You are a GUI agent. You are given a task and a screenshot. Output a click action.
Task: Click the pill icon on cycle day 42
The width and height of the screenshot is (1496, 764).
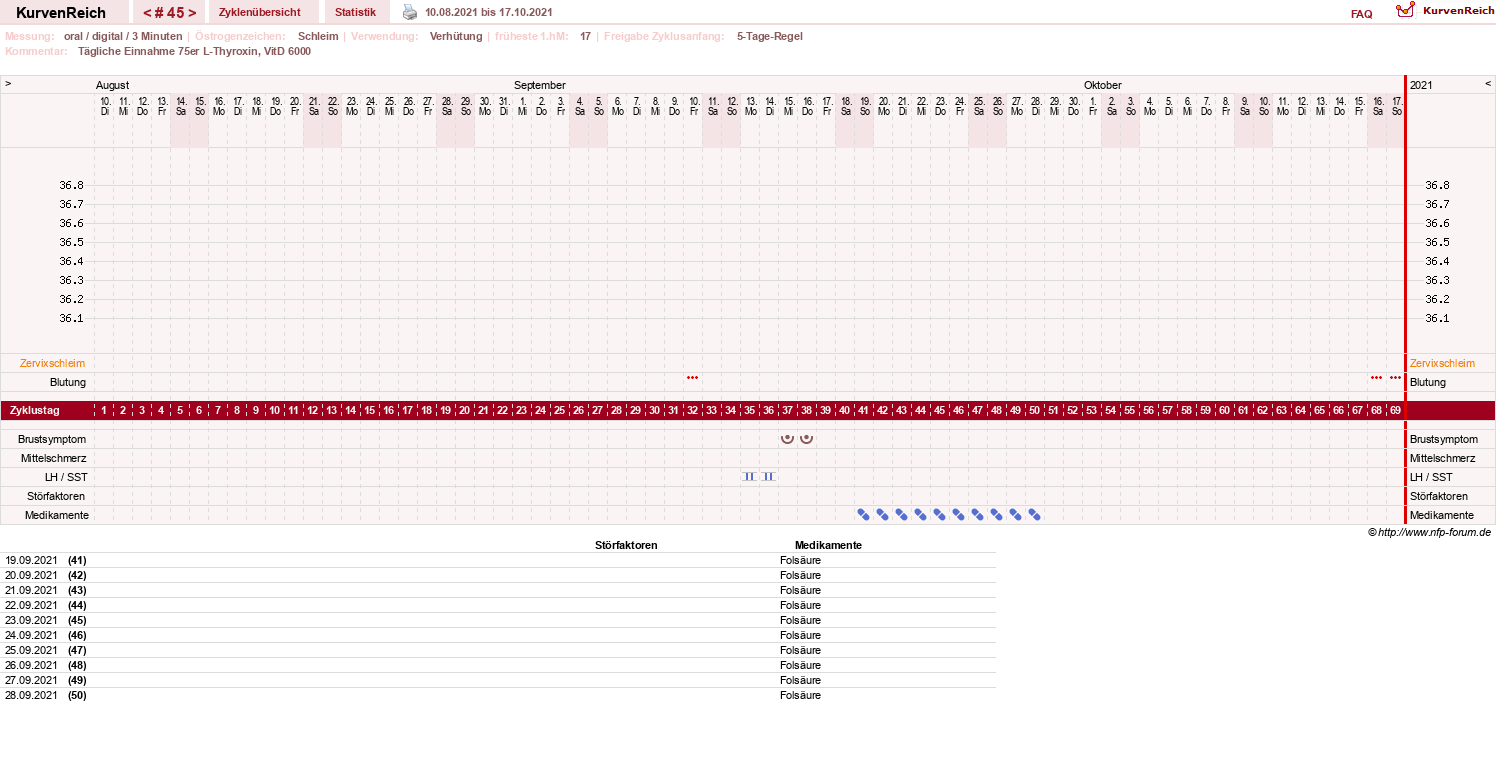pyautogui.click(x=882, y=514)
